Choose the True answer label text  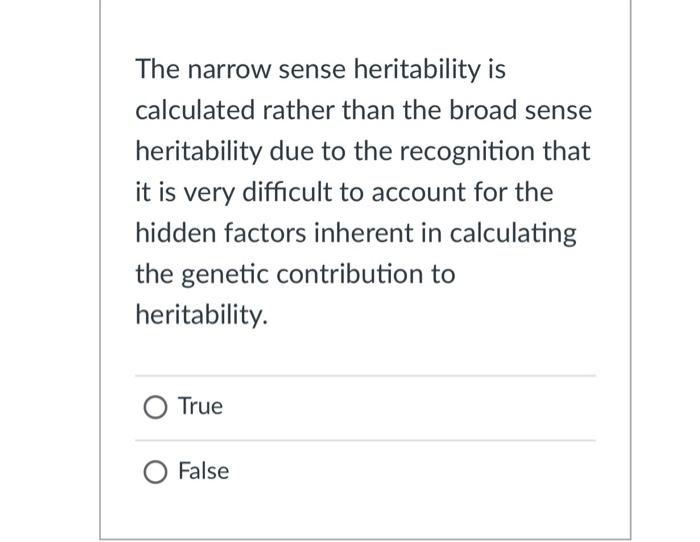(200, 406)
